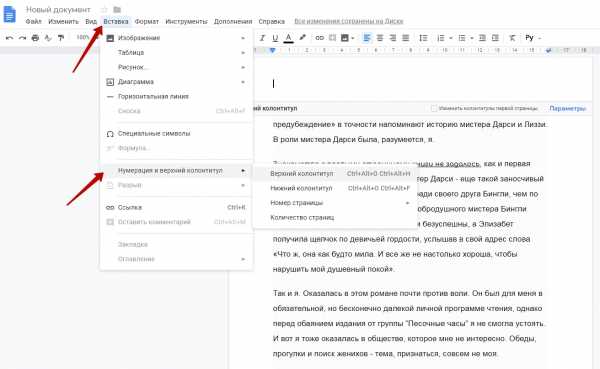Open the text color picker
The image size is (600, 369).
point(288,38)
